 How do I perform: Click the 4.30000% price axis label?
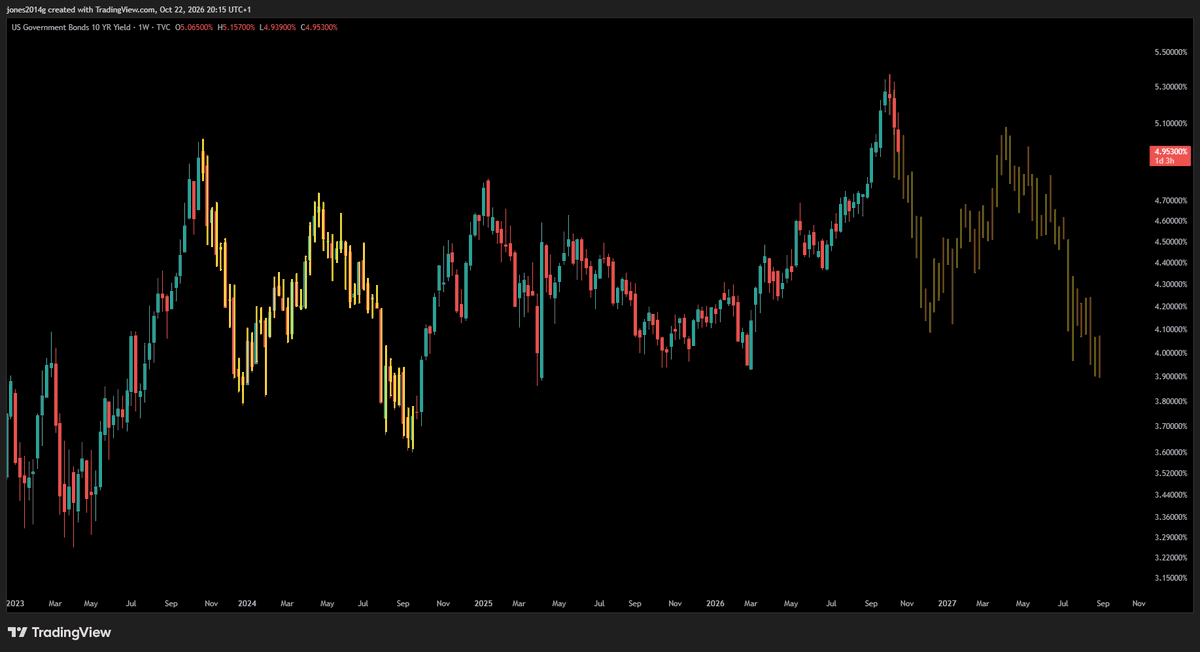coord(1171,285)
